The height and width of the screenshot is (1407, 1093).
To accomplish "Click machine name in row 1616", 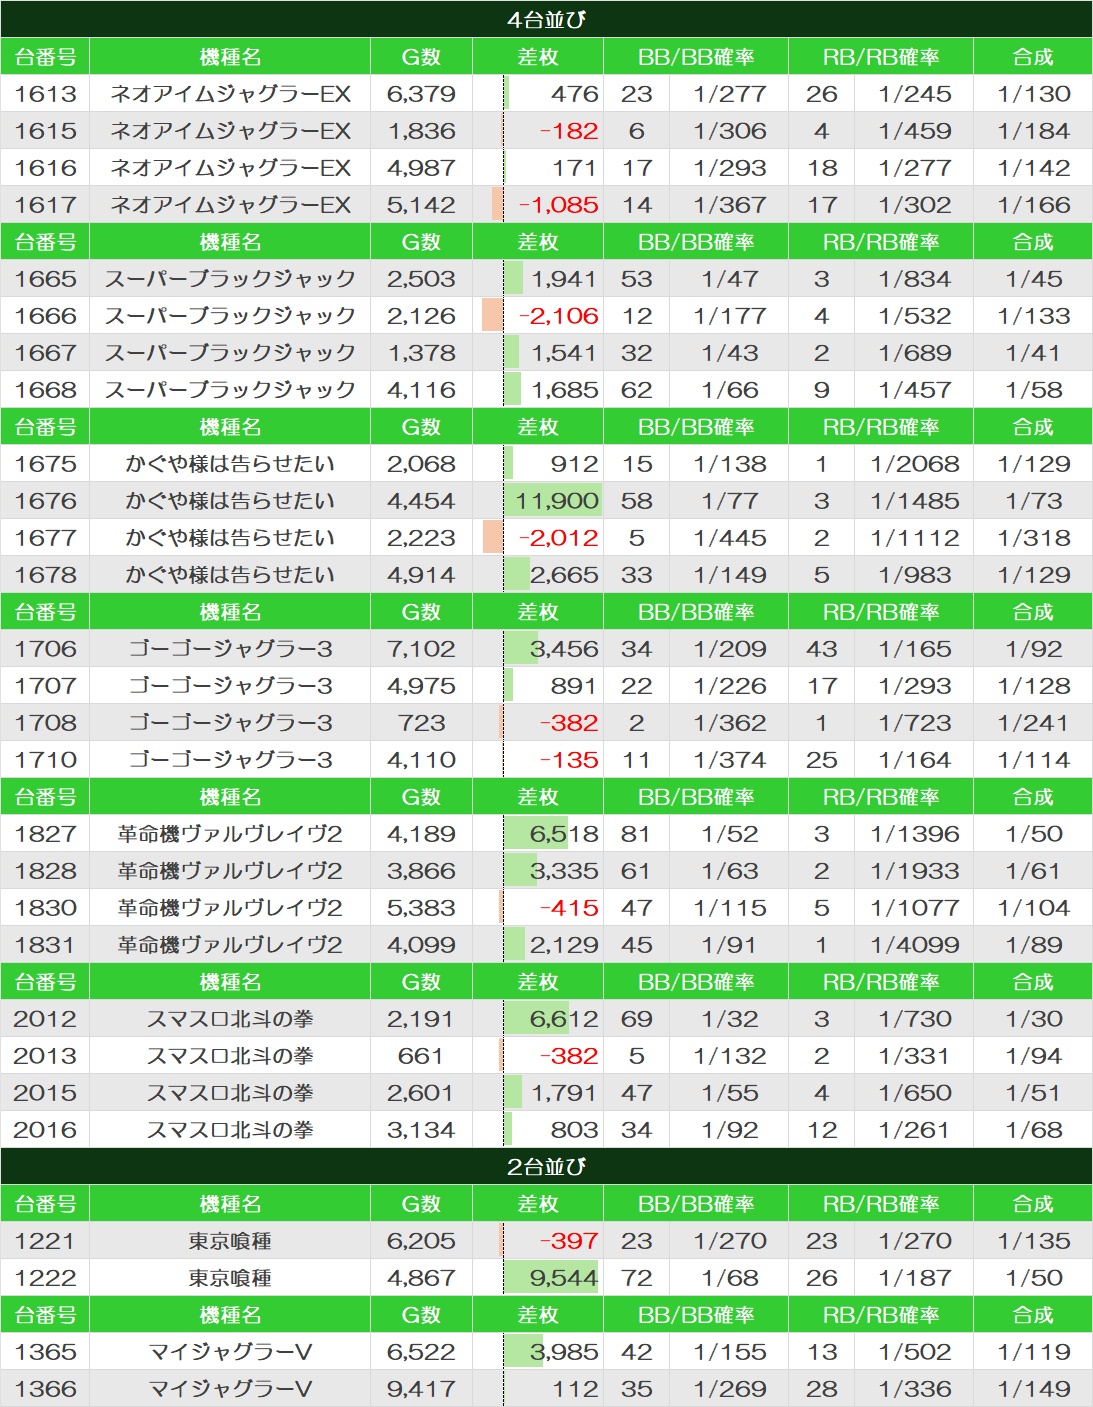I will (230, 168).
